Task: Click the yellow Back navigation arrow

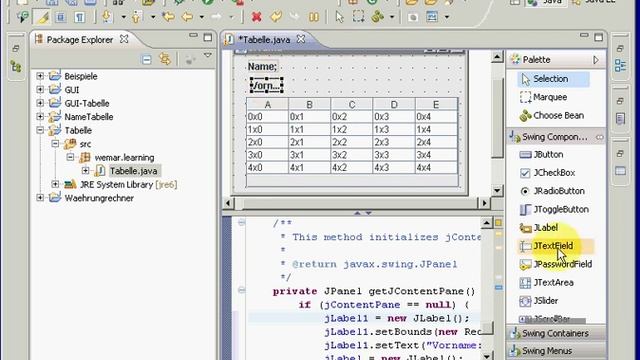Action: click(x=187, y=17)
